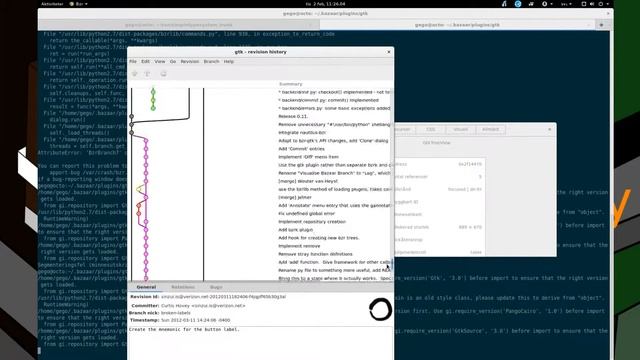Select revision 'Remove stray function definitions'

point(316,254)
